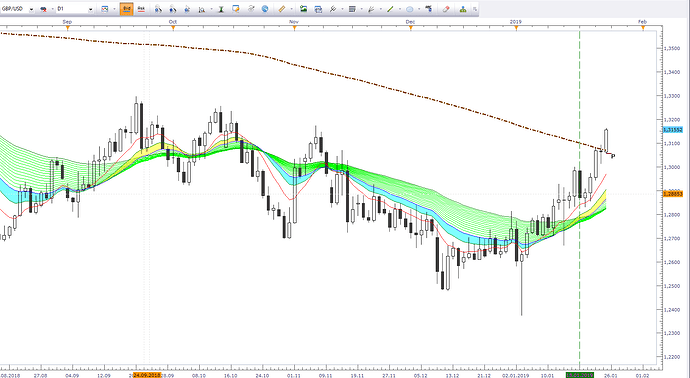Click the icon right of the ellipse tool

tap(429, 8)
